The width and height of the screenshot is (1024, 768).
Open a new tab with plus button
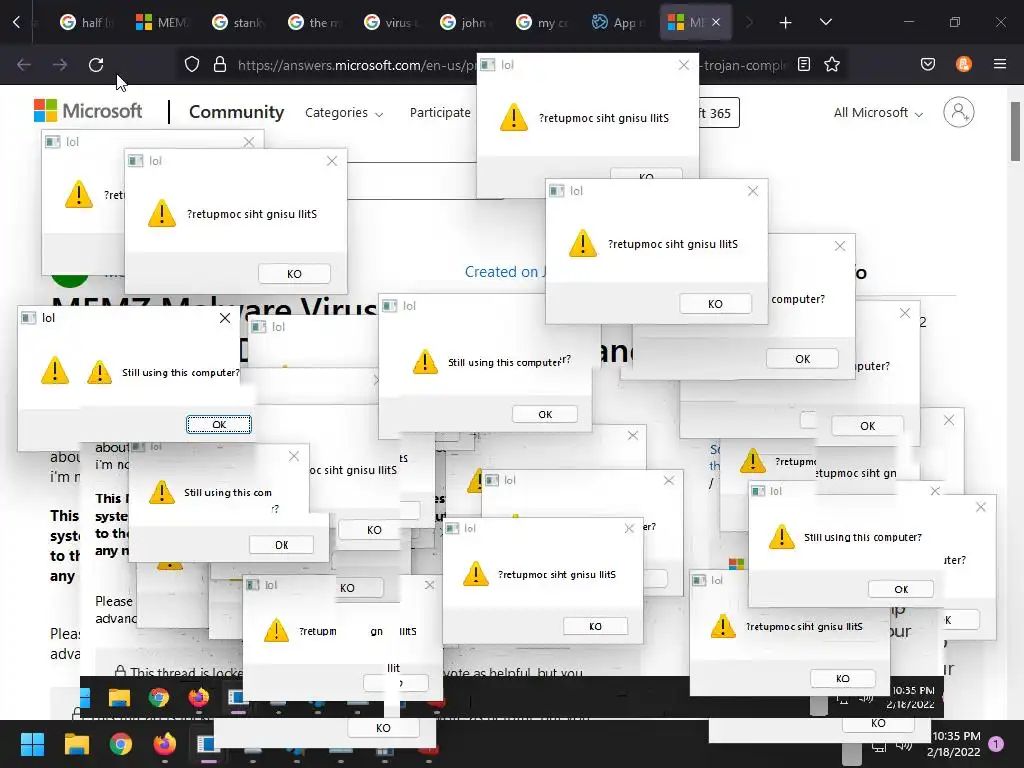[786, 23]
